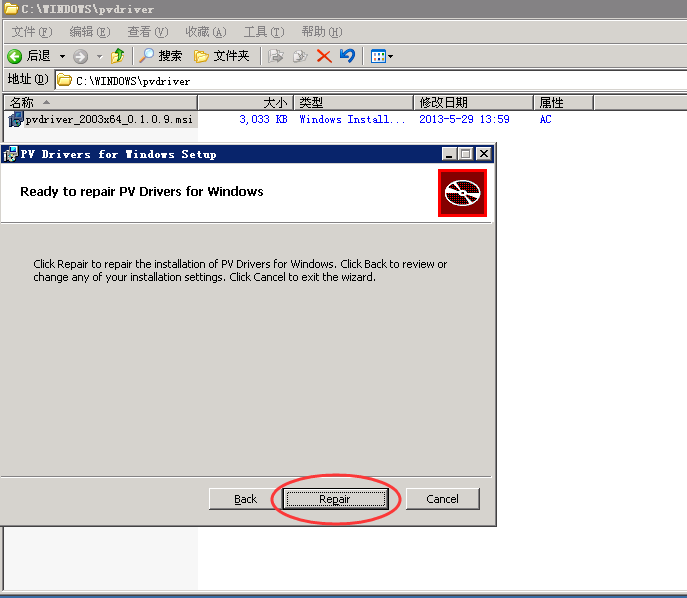Open the 文件(F) menu
Viewport: 687px width, 598px height.
tap(31, 32)
